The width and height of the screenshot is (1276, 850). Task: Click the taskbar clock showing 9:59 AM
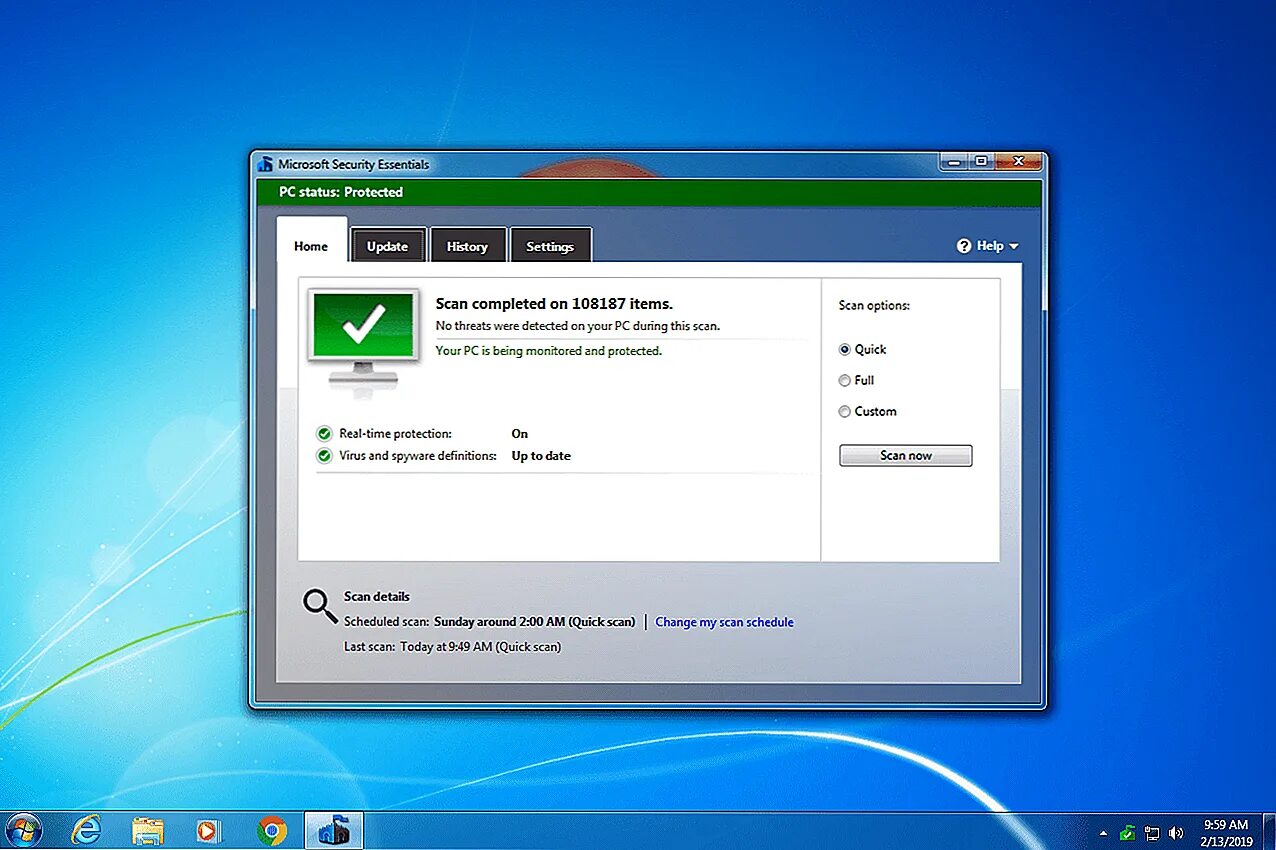[x=1225, y=832]
